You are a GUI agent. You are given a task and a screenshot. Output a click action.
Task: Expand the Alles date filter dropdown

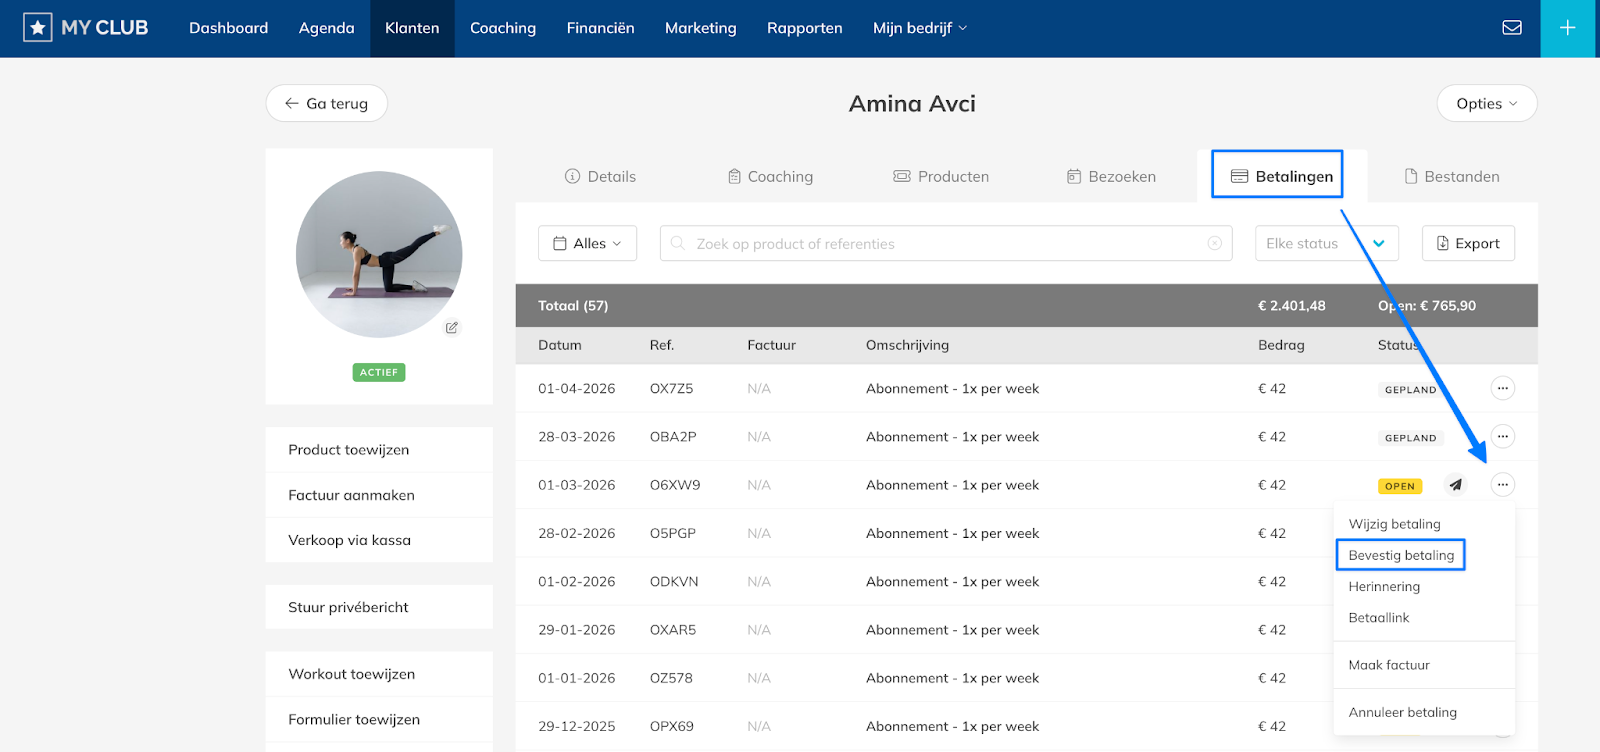[x=587, y=243]
